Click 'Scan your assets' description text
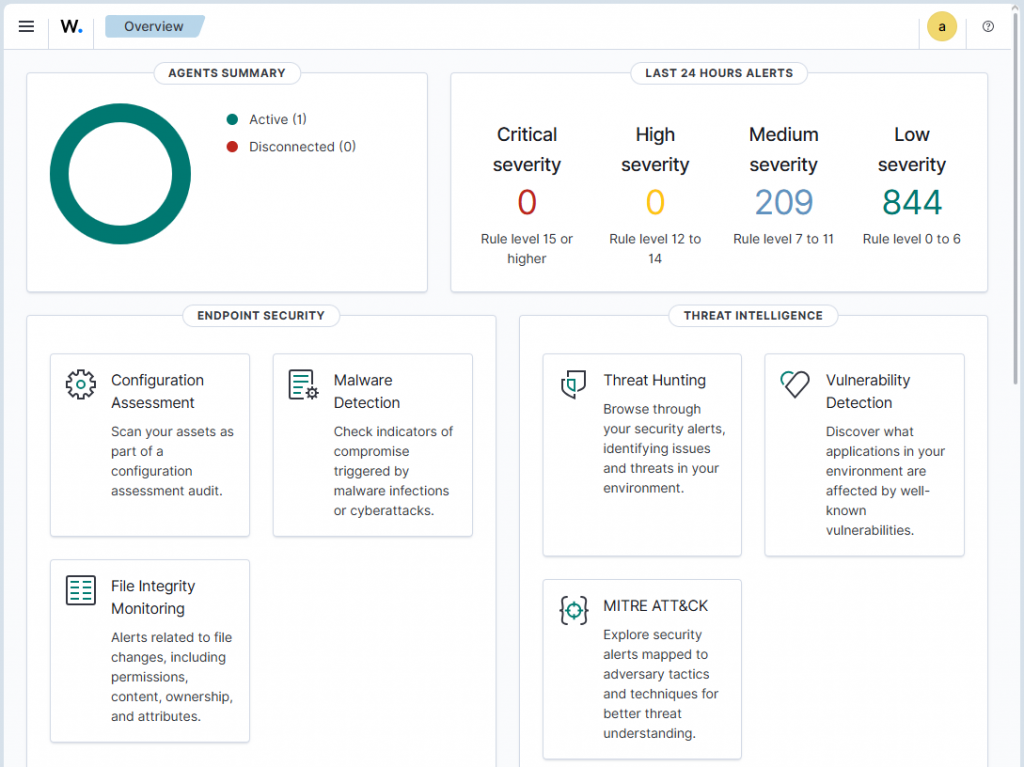Image resolution: width=1024 pixels, height=767 pixels. (172, 461)
